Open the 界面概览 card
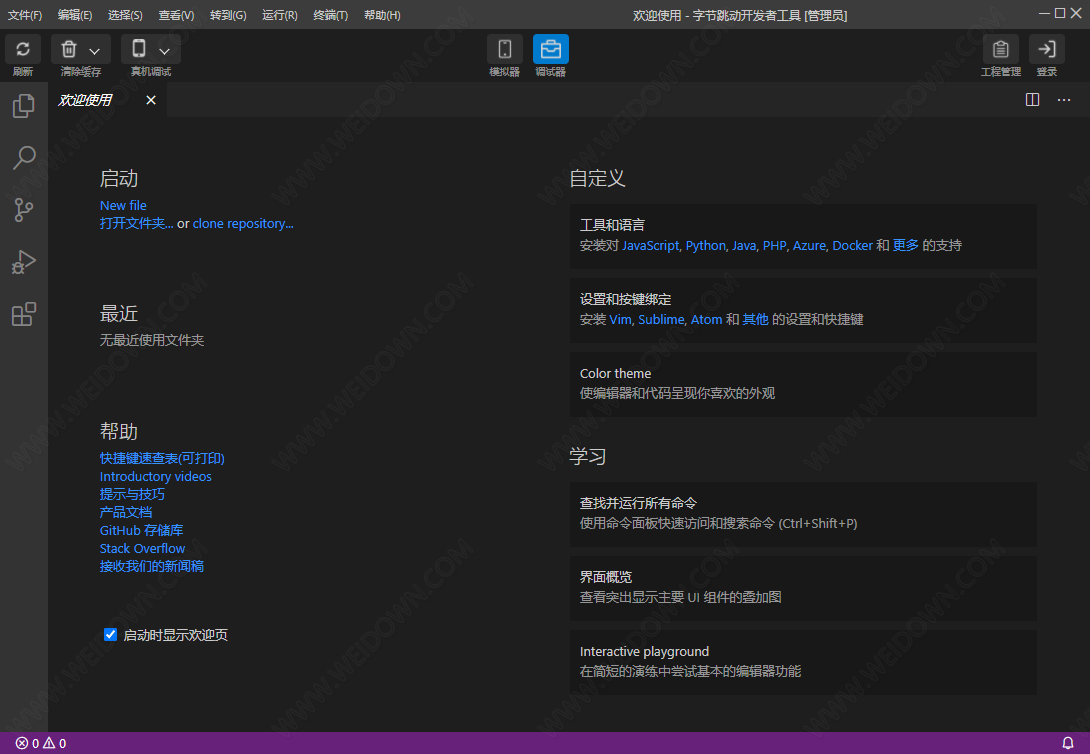Image resolution: width=1090 pixels, height=754 pixels. click(803, 589)
